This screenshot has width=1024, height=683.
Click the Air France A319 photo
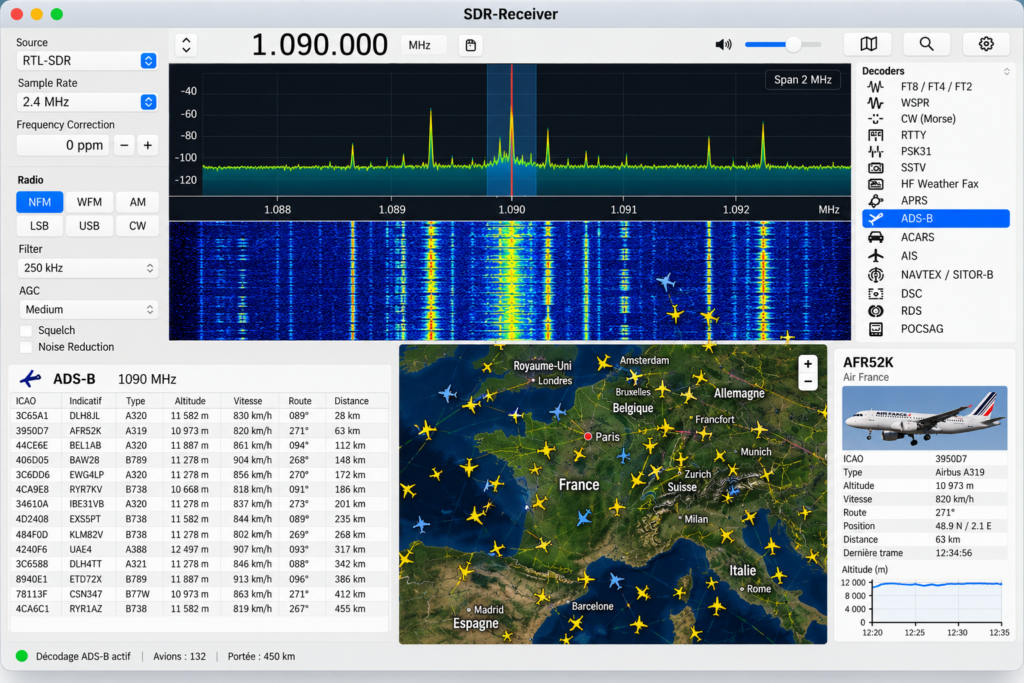pos(924,418)
